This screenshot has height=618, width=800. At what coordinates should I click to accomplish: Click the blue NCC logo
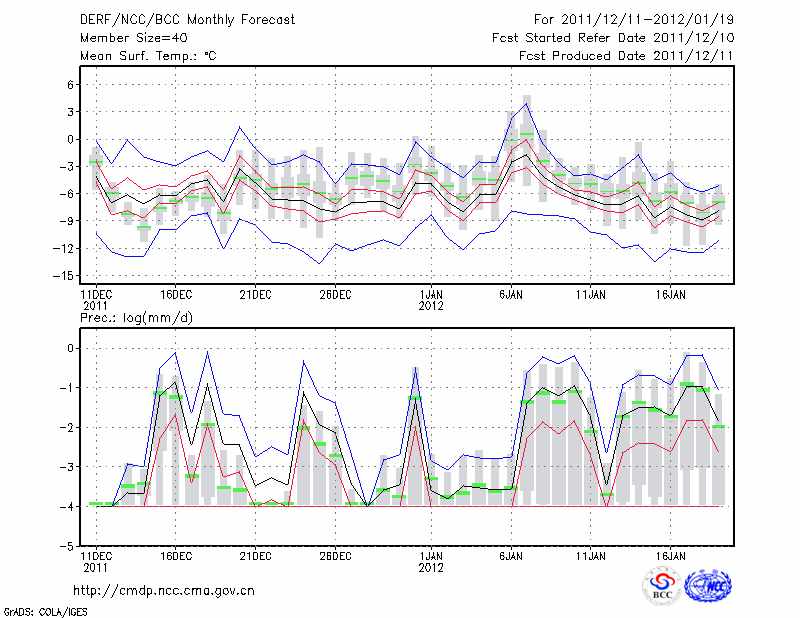(x=707, y=585)
